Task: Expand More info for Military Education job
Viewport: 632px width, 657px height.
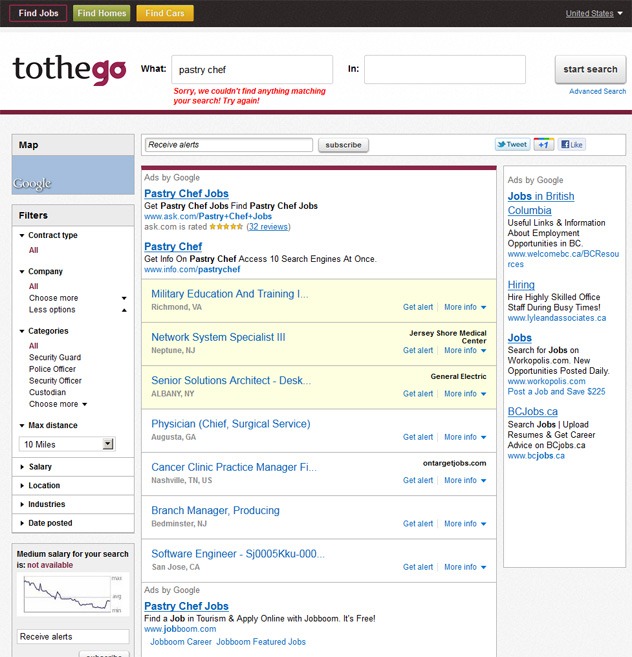Action: [x=465, y=307]
